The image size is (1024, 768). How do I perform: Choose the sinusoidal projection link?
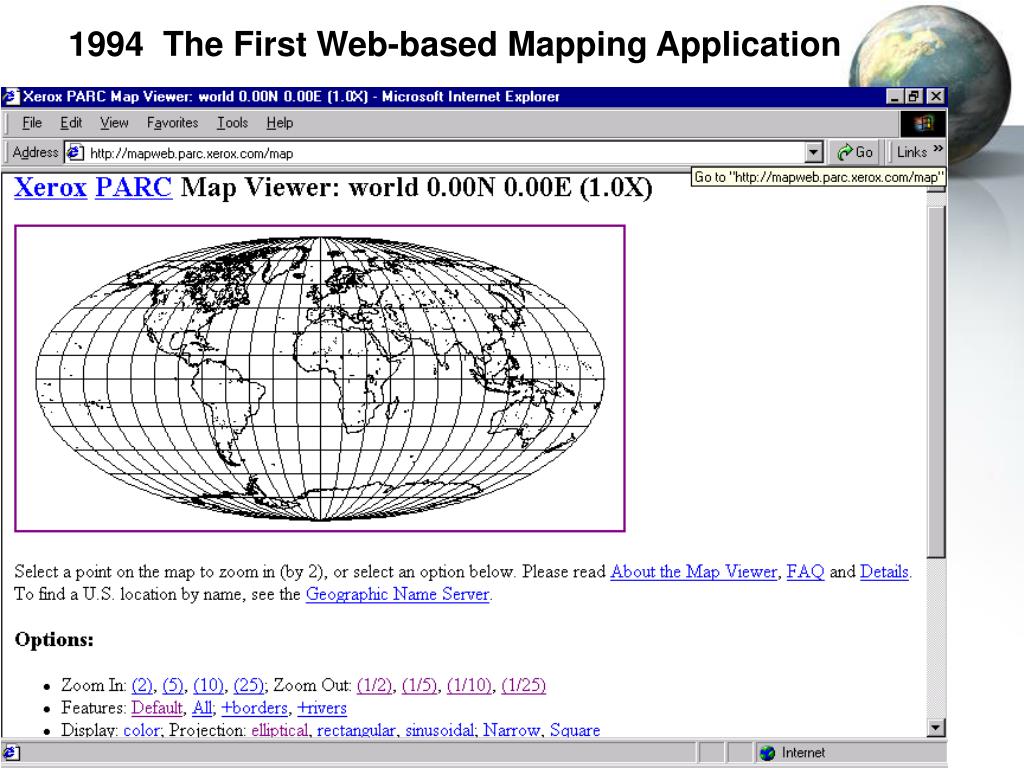pos(440,730)
